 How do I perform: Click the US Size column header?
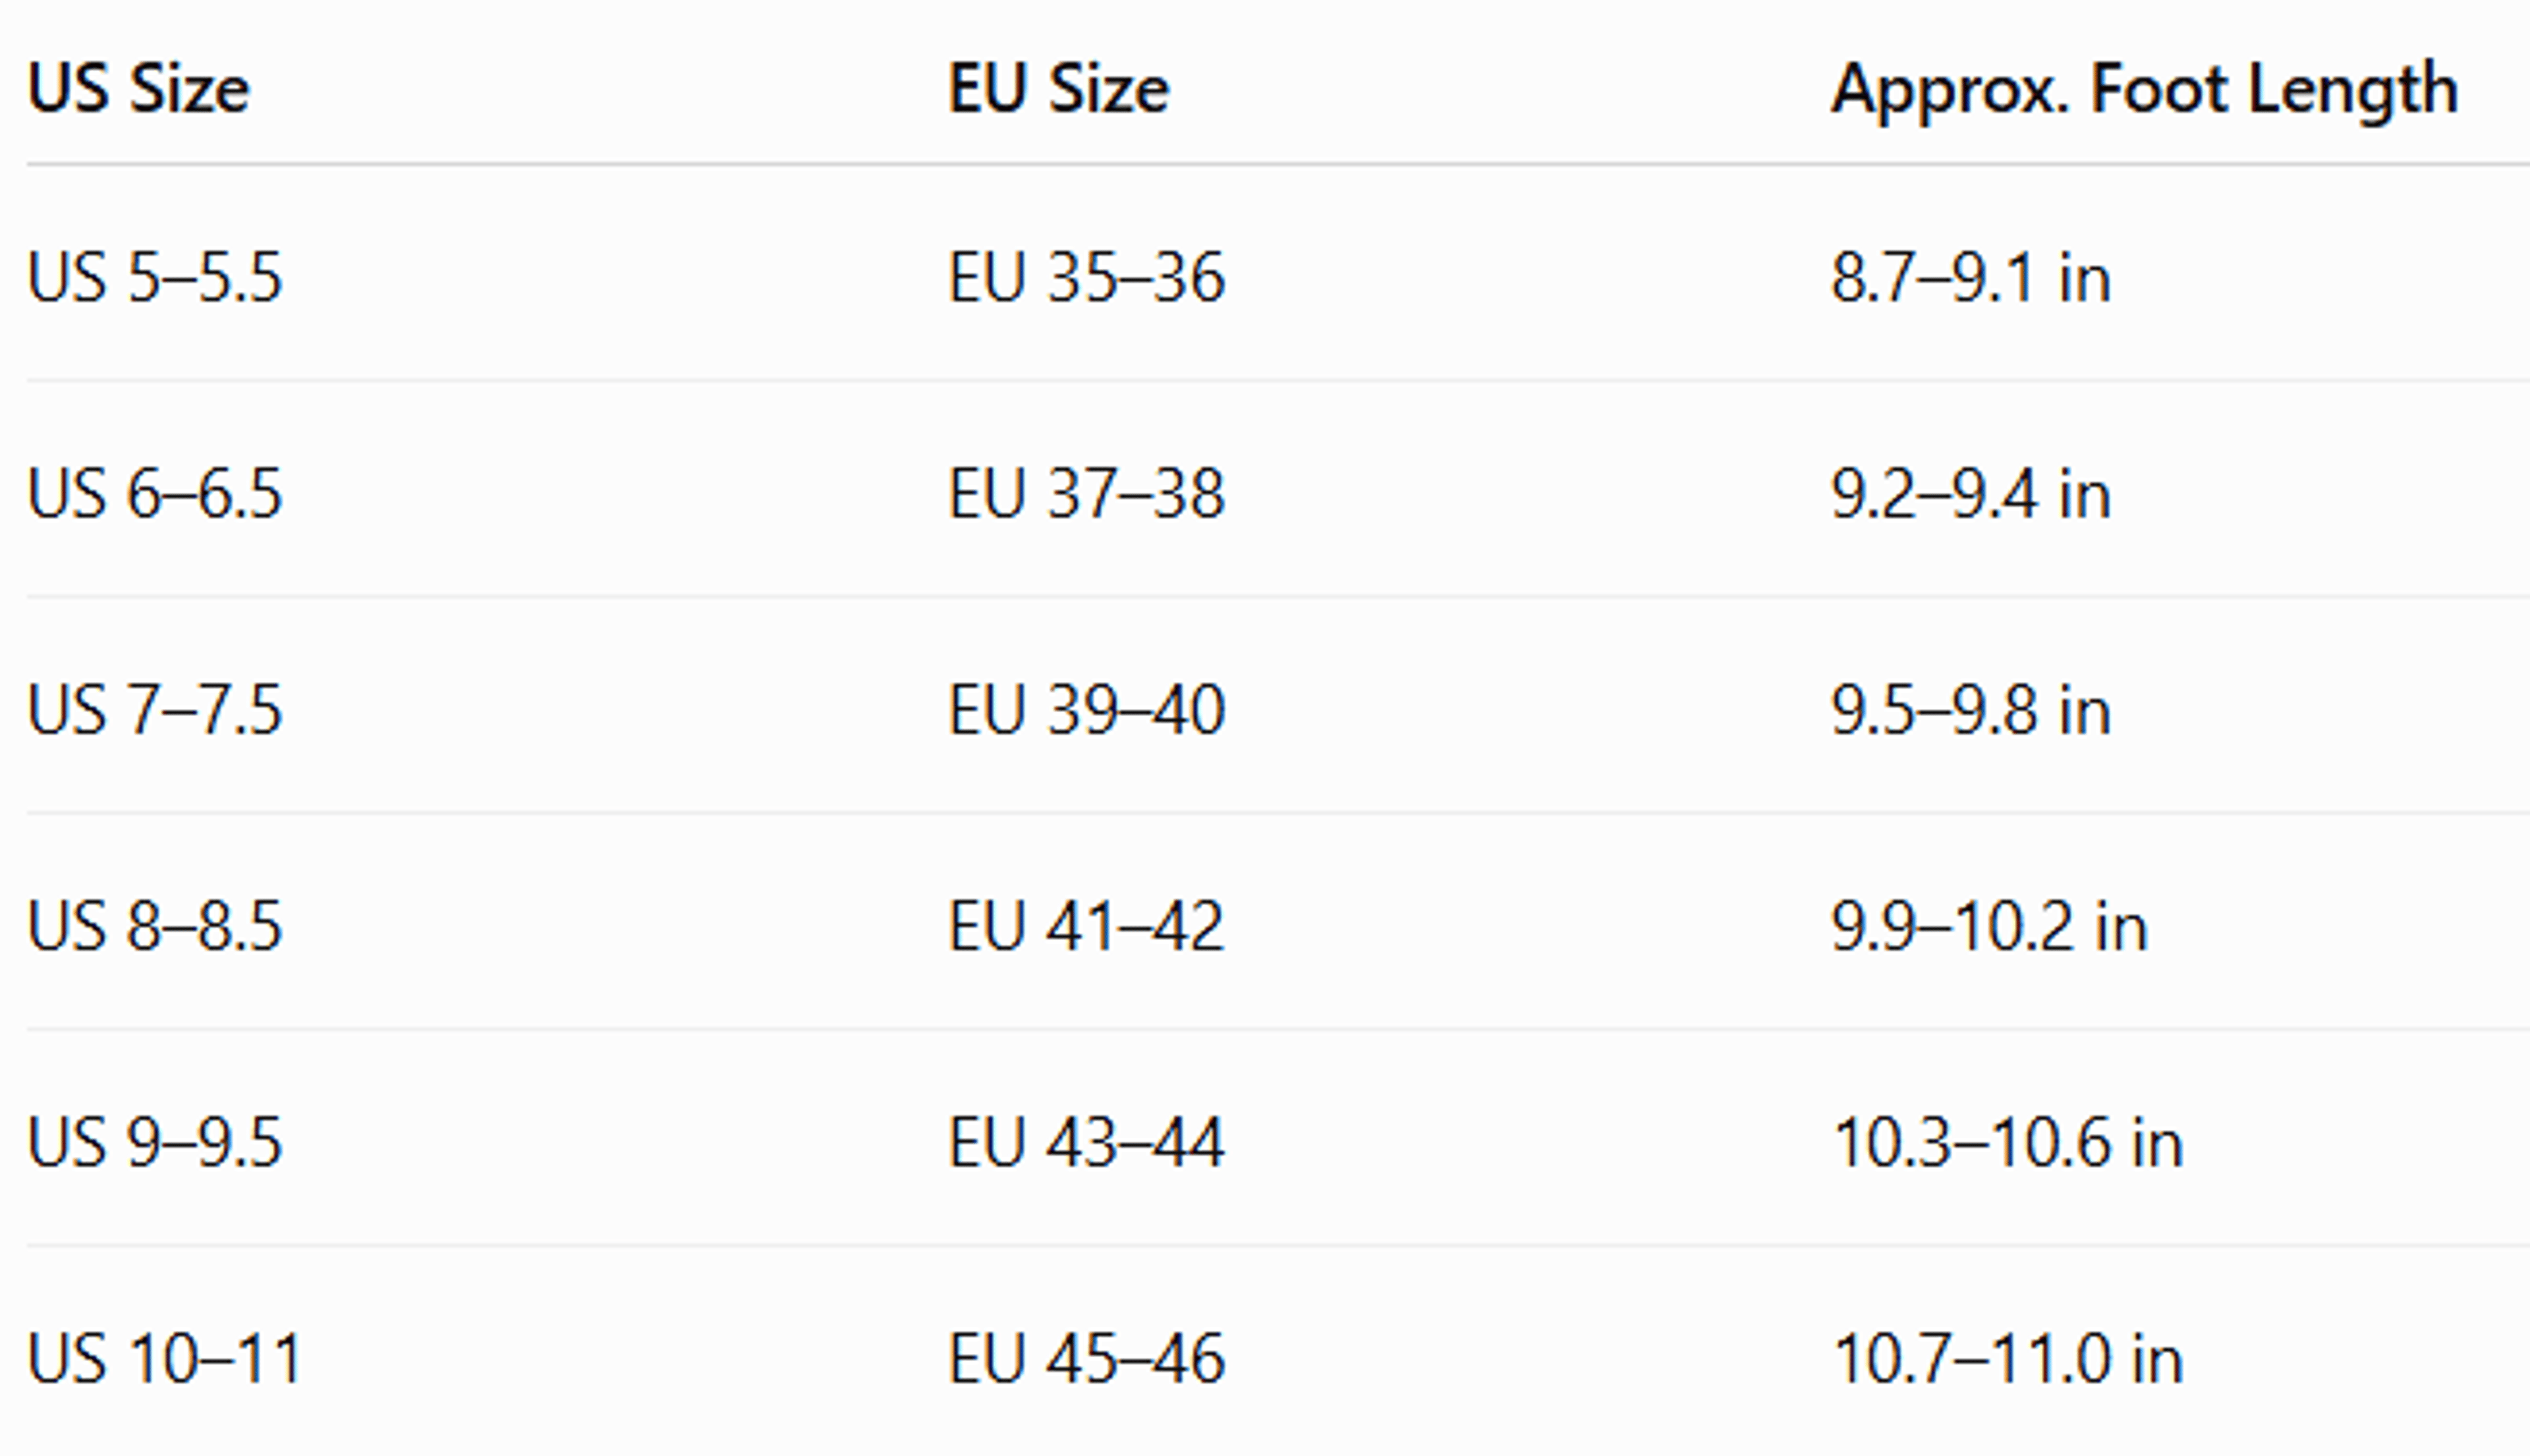(138, 89)
